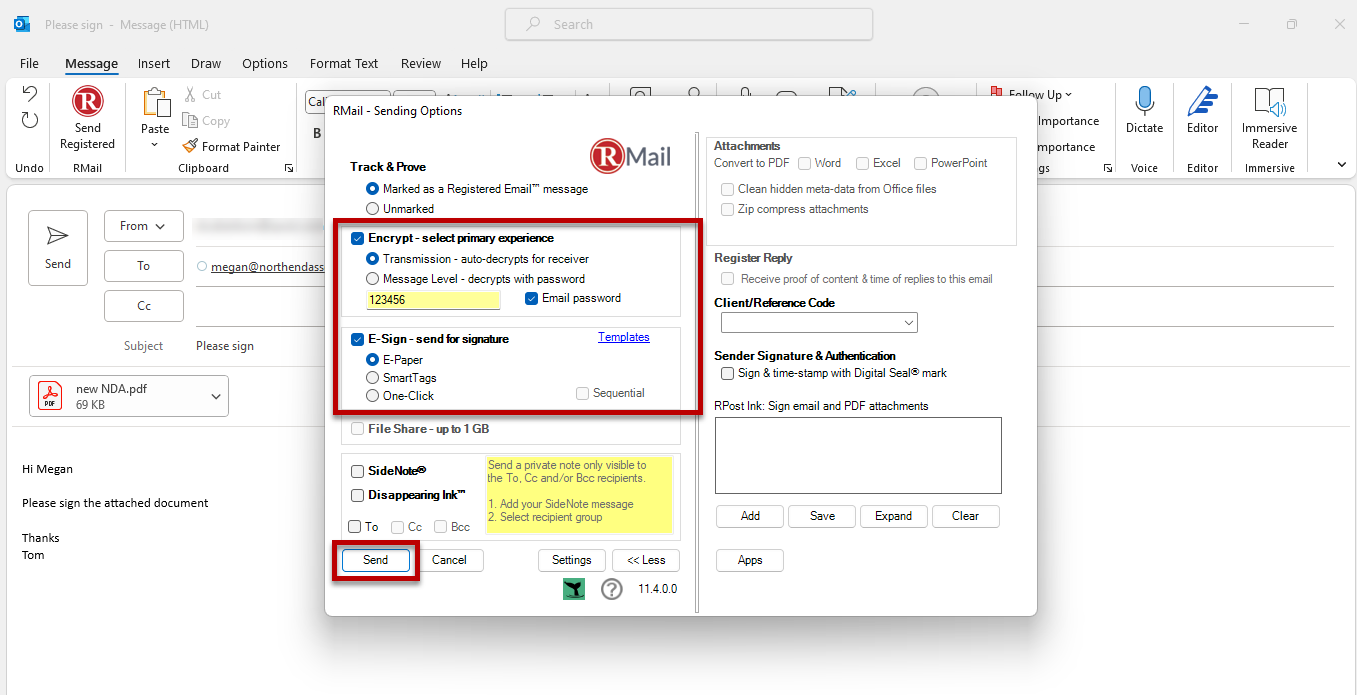Select Message Level decrypts with password
The height and width of the screenshot is (695, 1357).
372,279
